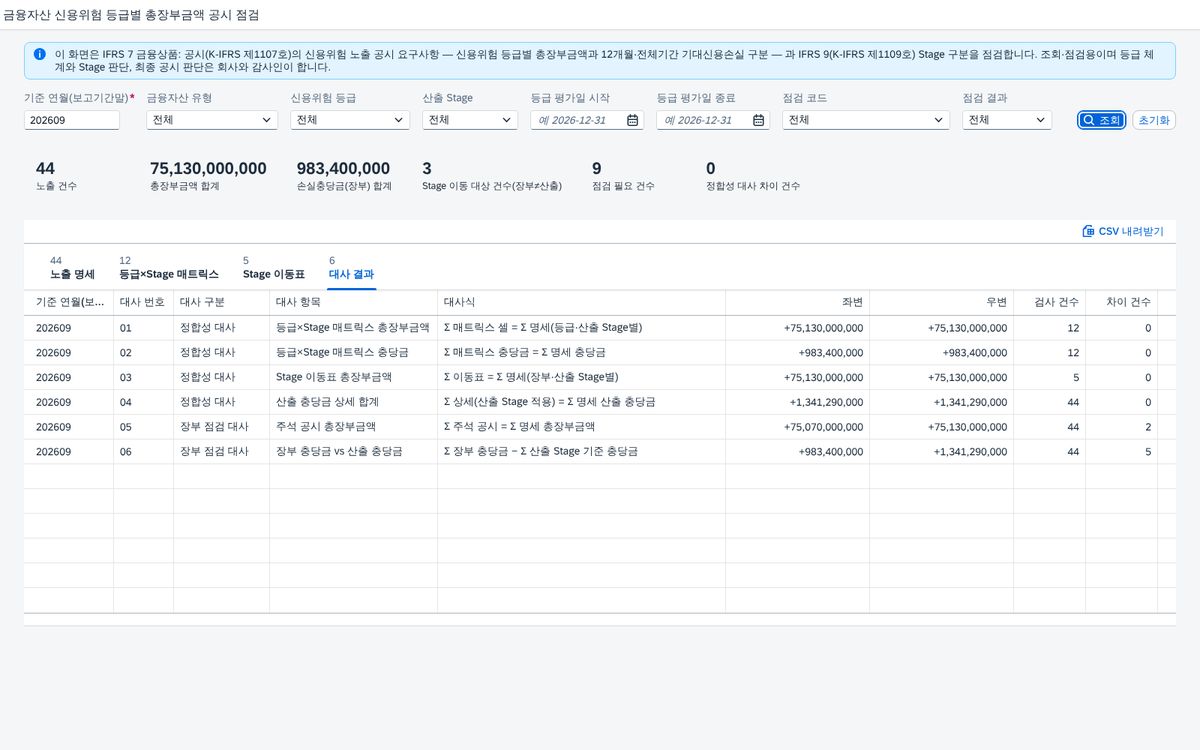
Task: Click the 산출 충당금 상세 합계 cell
Action: click(353, 402)
